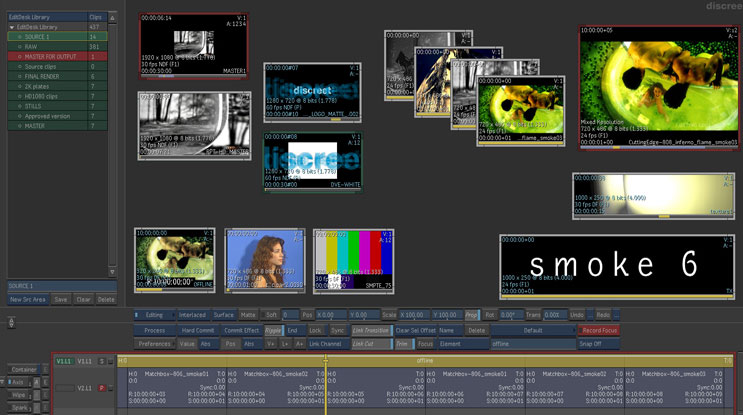The width and height of the screenshot is (743, 415).
Task: Toggle the Link Cut button
Action: [x=372, y=344]
